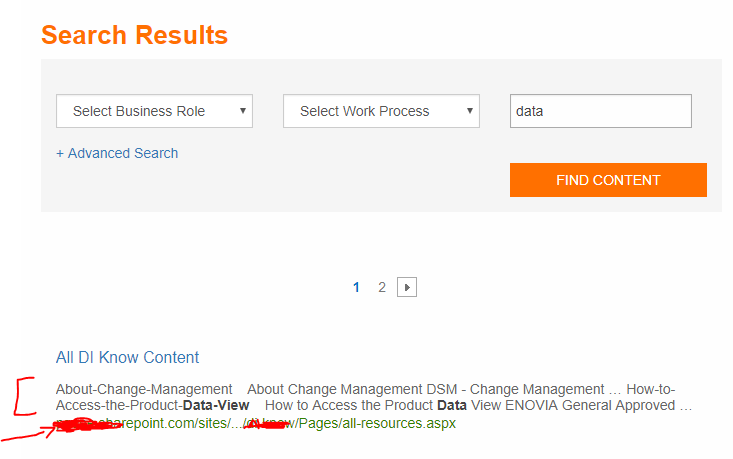
Task: Click the Work Process dropdown arrow
Action: tap(470, 111)
